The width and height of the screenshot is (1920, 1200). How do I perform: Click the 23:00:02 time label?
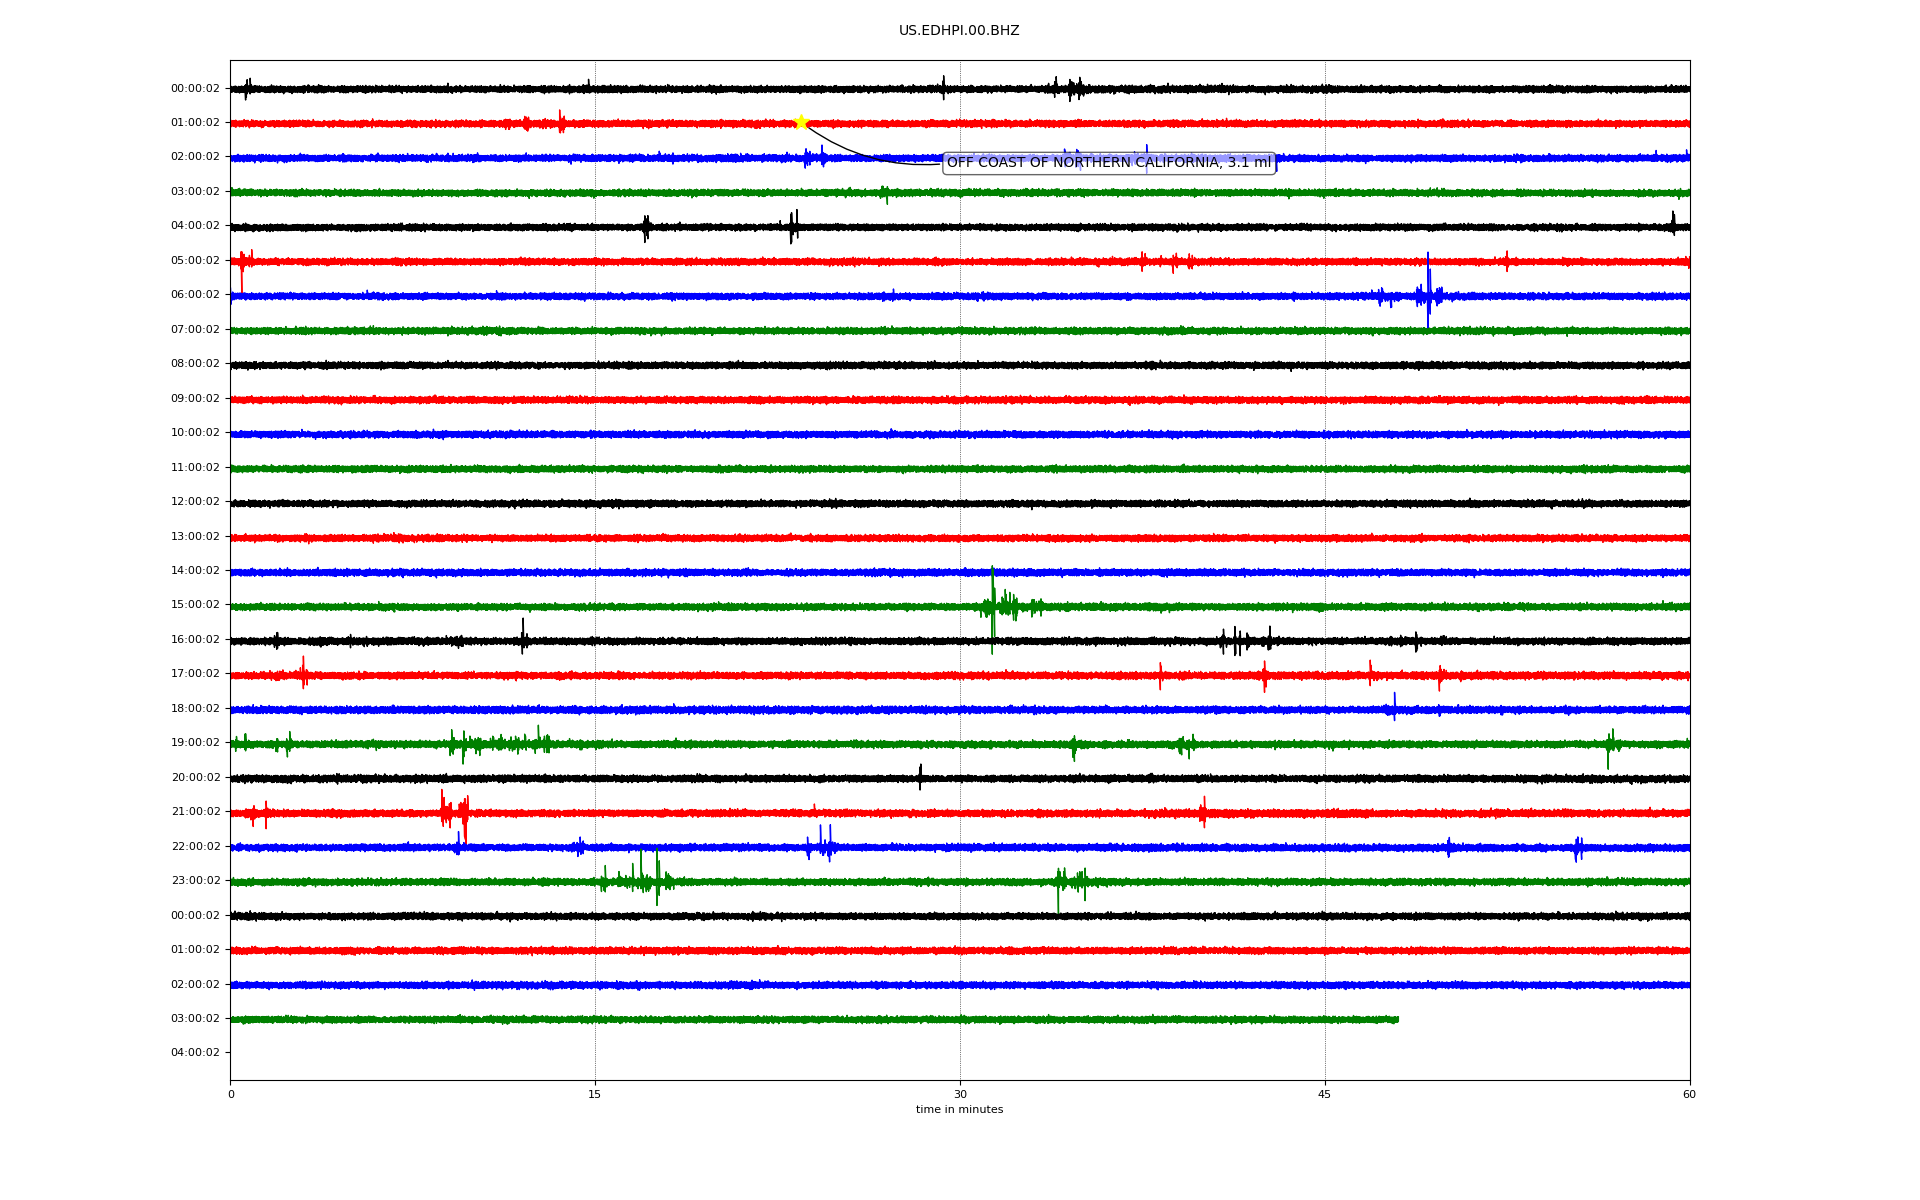pos(195,880)
